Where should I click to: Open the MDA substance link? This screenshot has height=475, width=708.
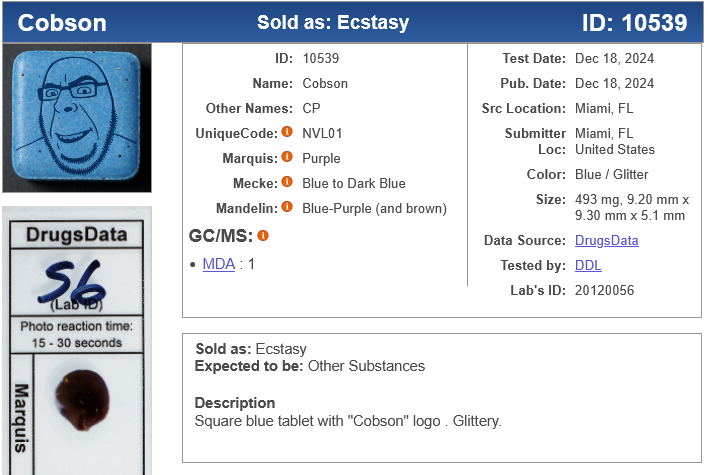[218, 264]
